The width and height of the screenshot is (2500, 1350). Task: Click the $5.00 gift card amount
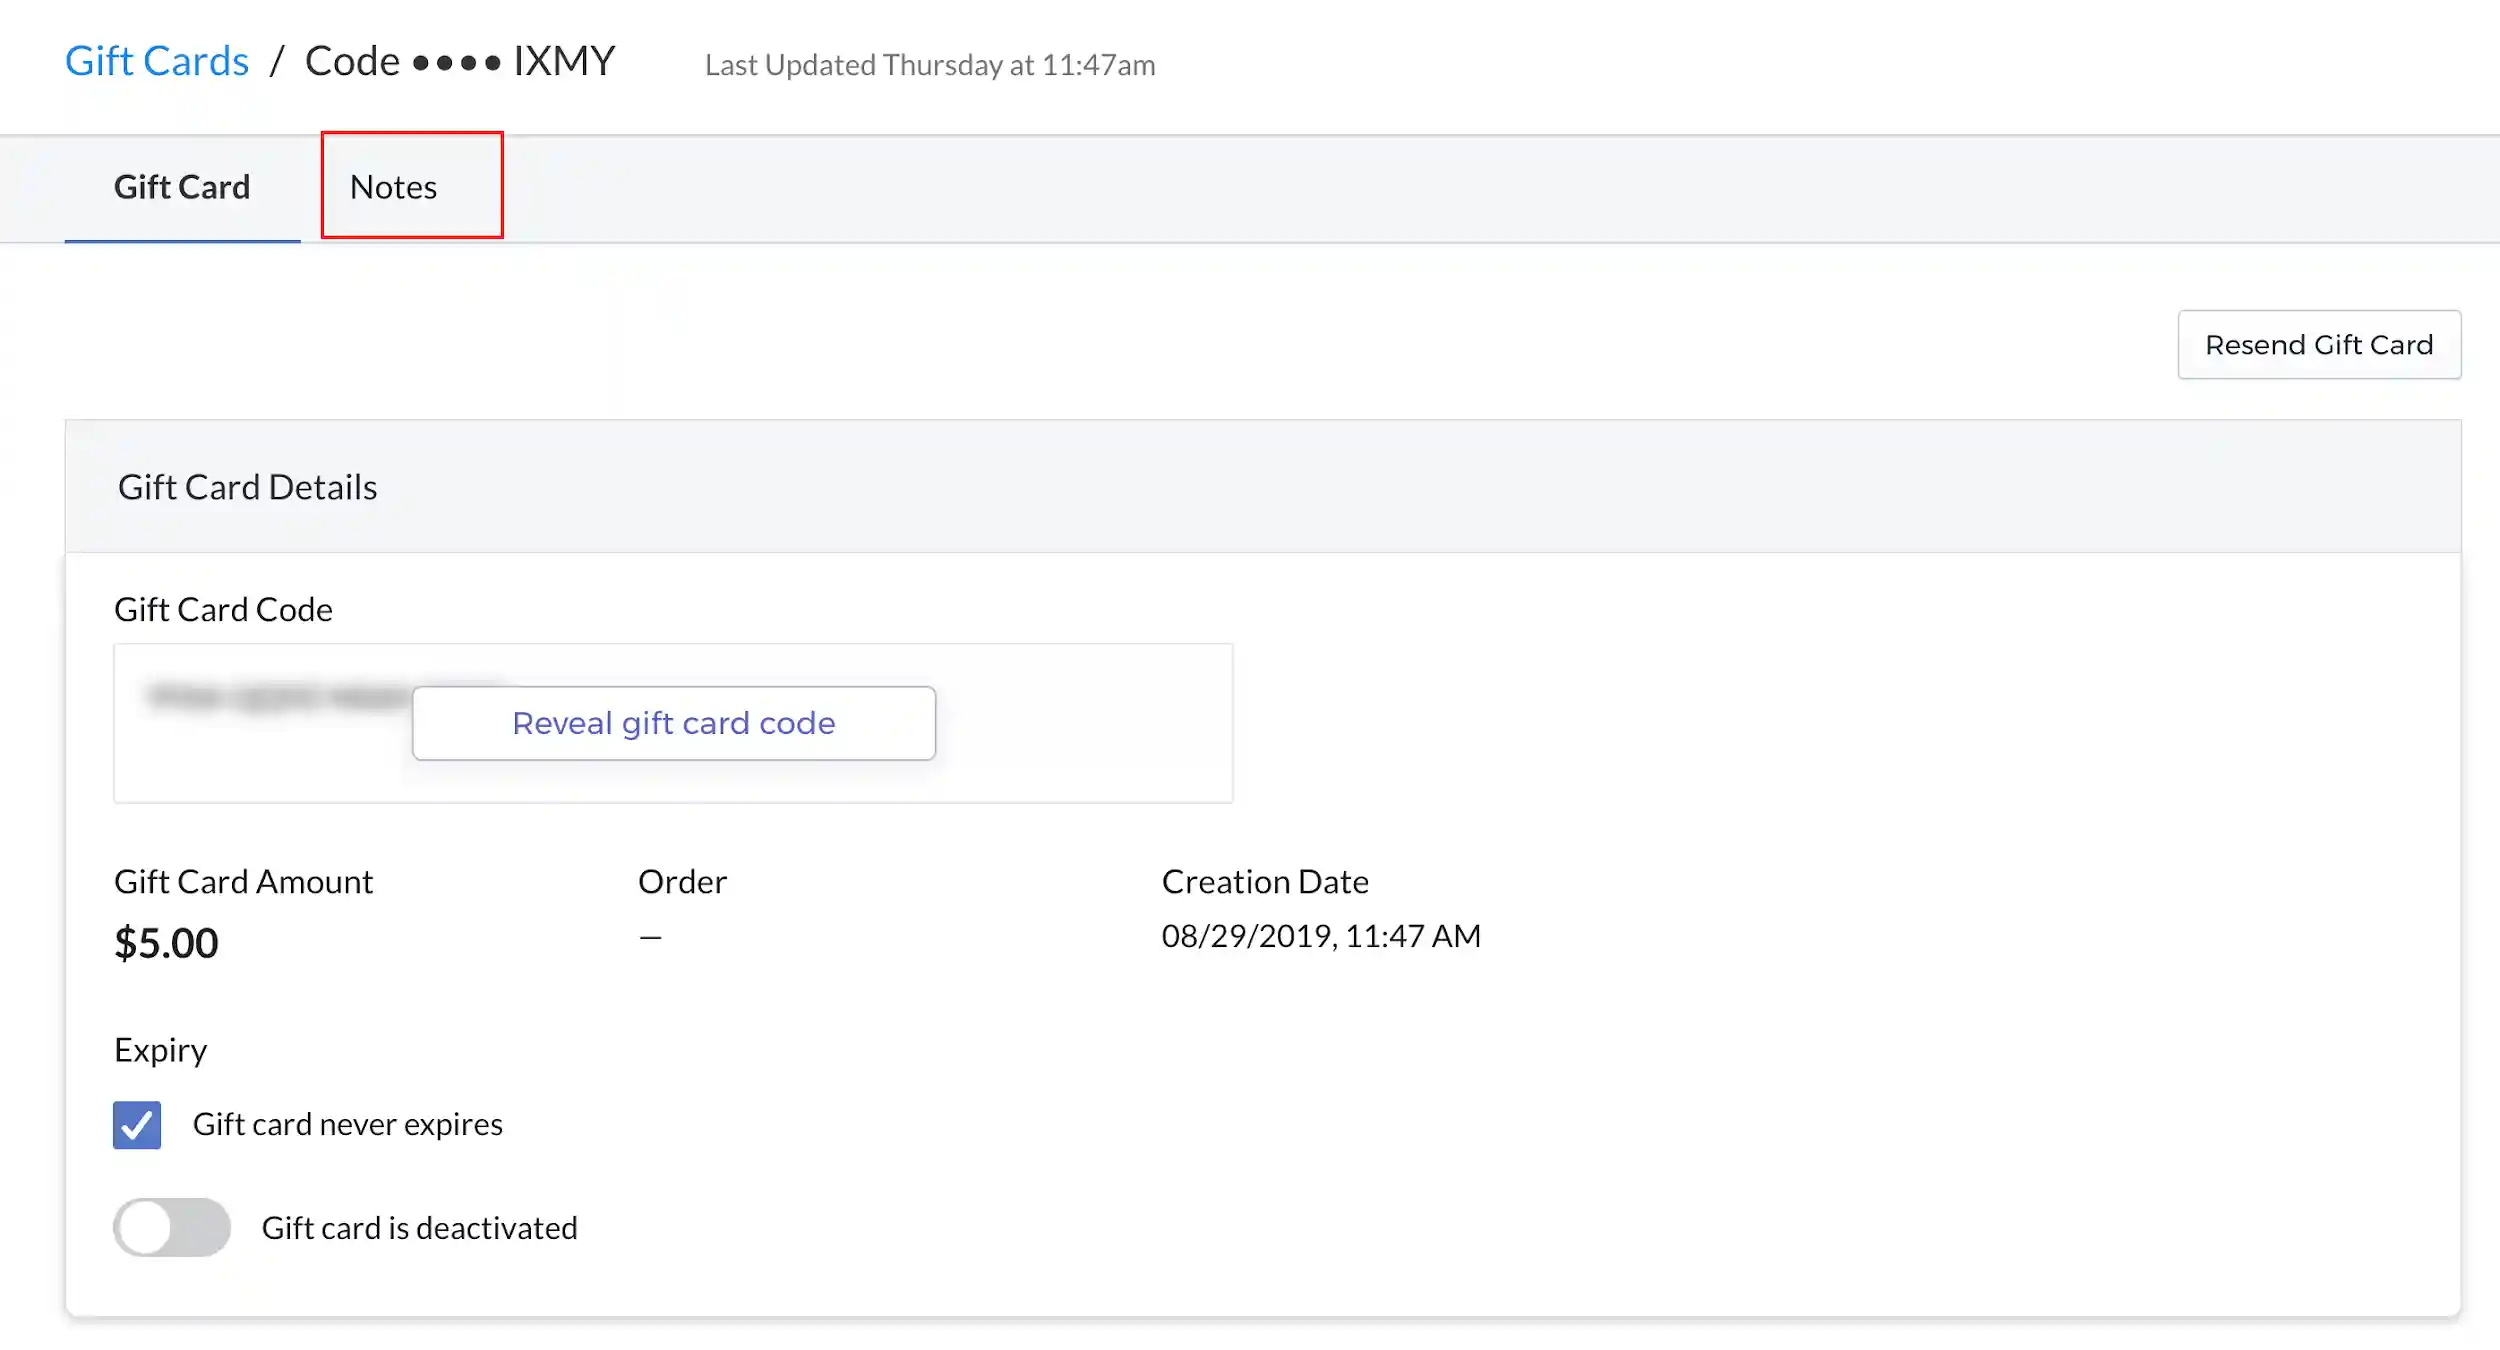(166, 943)
